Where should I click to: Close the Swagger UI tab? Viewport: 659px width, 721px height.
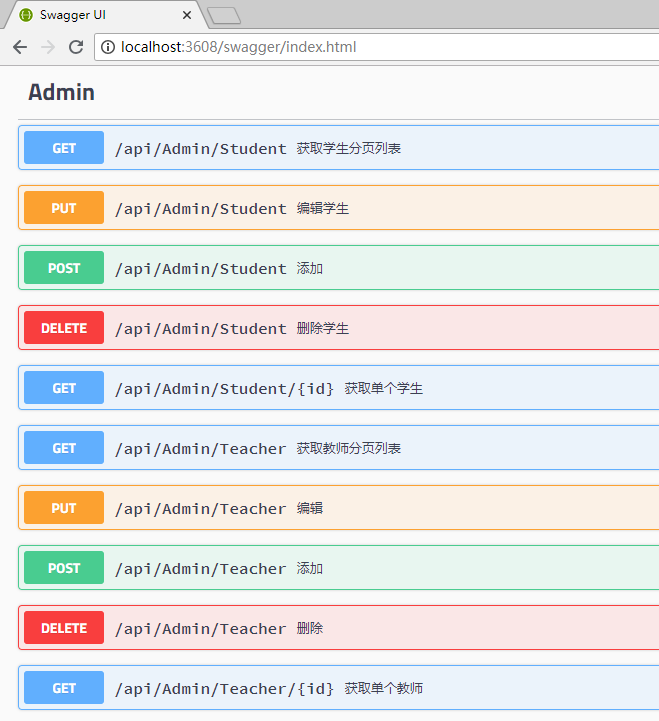(x=187, y=15)
